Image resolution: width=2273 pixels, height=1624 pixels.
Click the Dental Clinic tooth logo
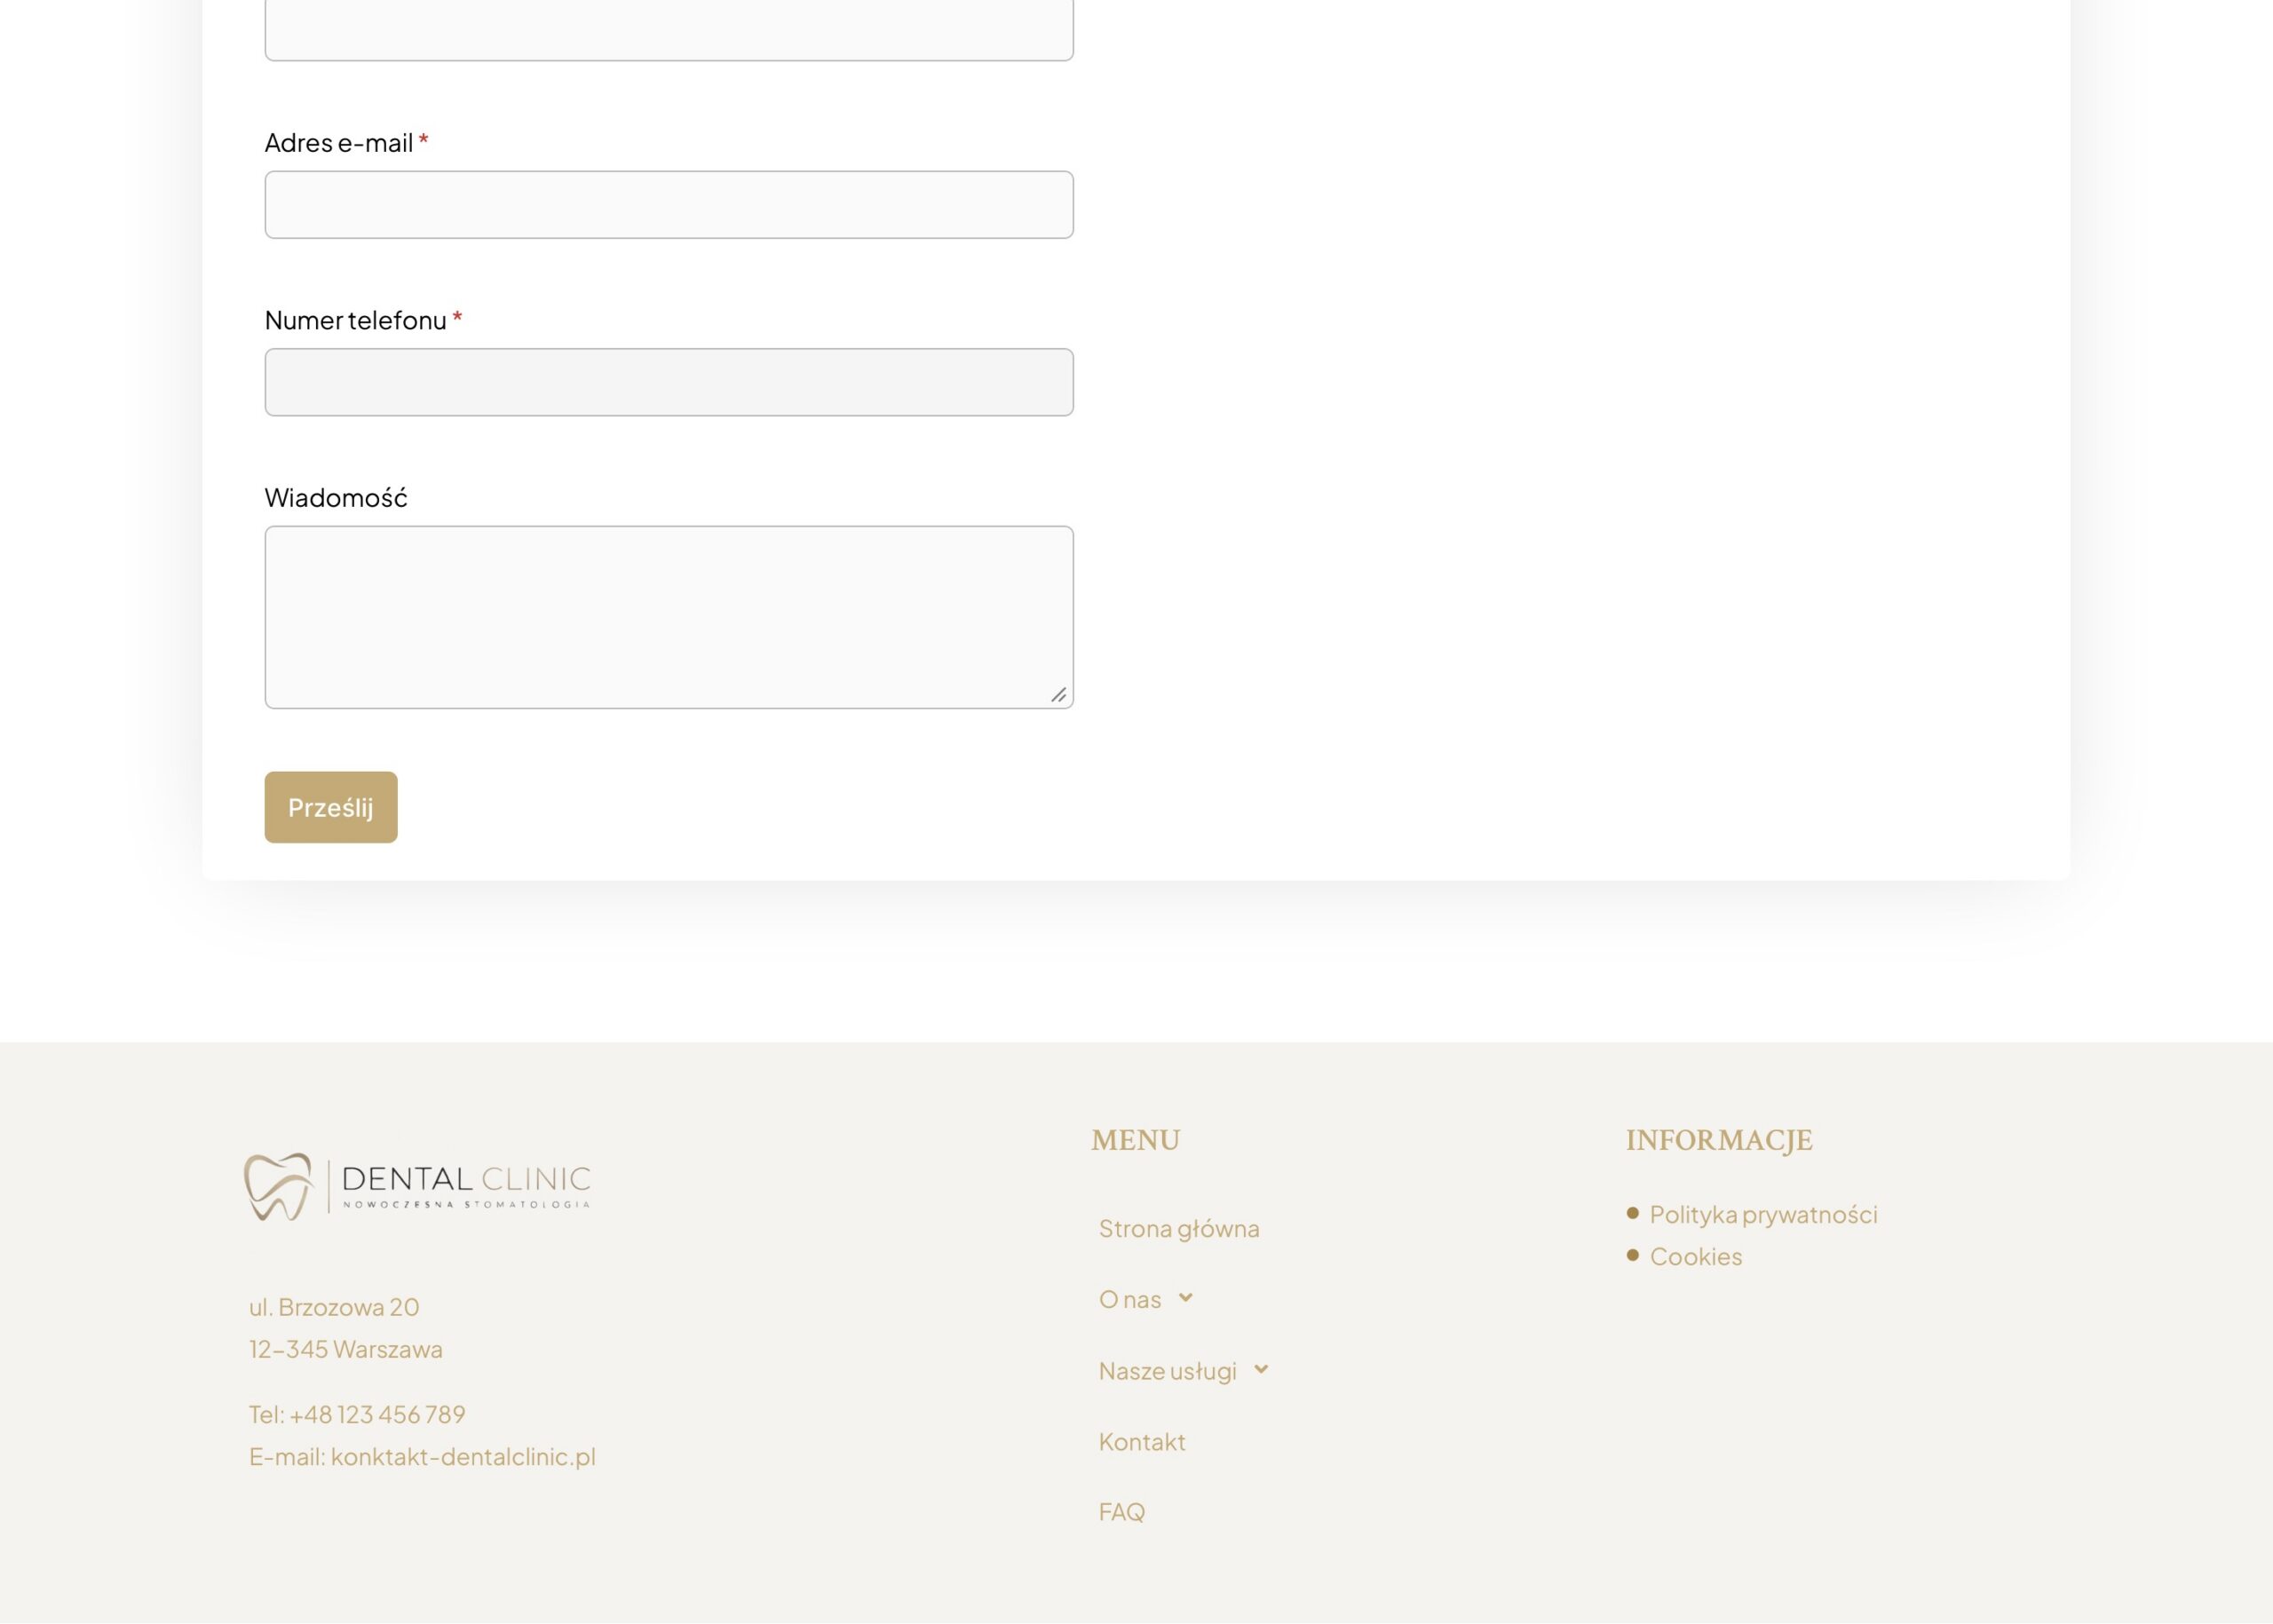(278, 1187)
